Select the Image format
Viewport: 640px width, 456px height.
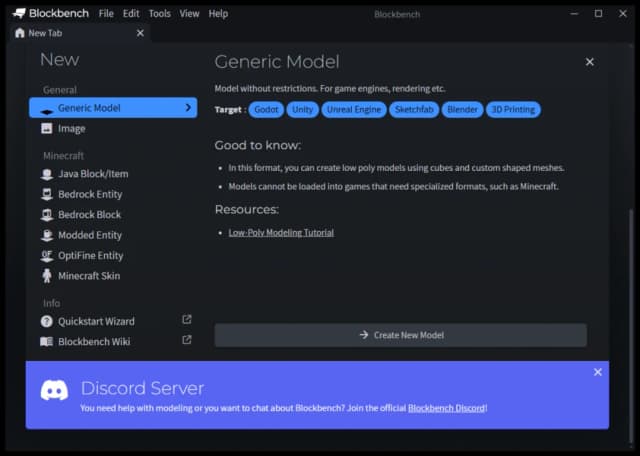pyautogui.click(x=113, y=129)
